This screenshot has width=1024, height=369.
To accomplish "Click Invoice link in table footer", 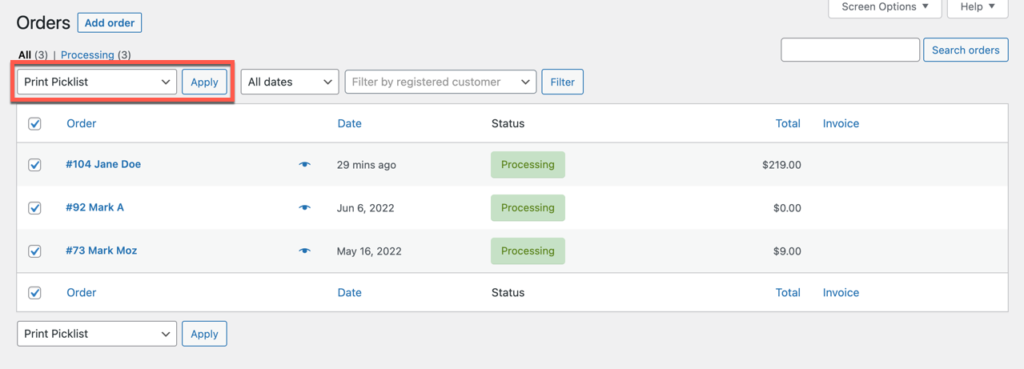I will pyautogui.click(x=841, y=293).
